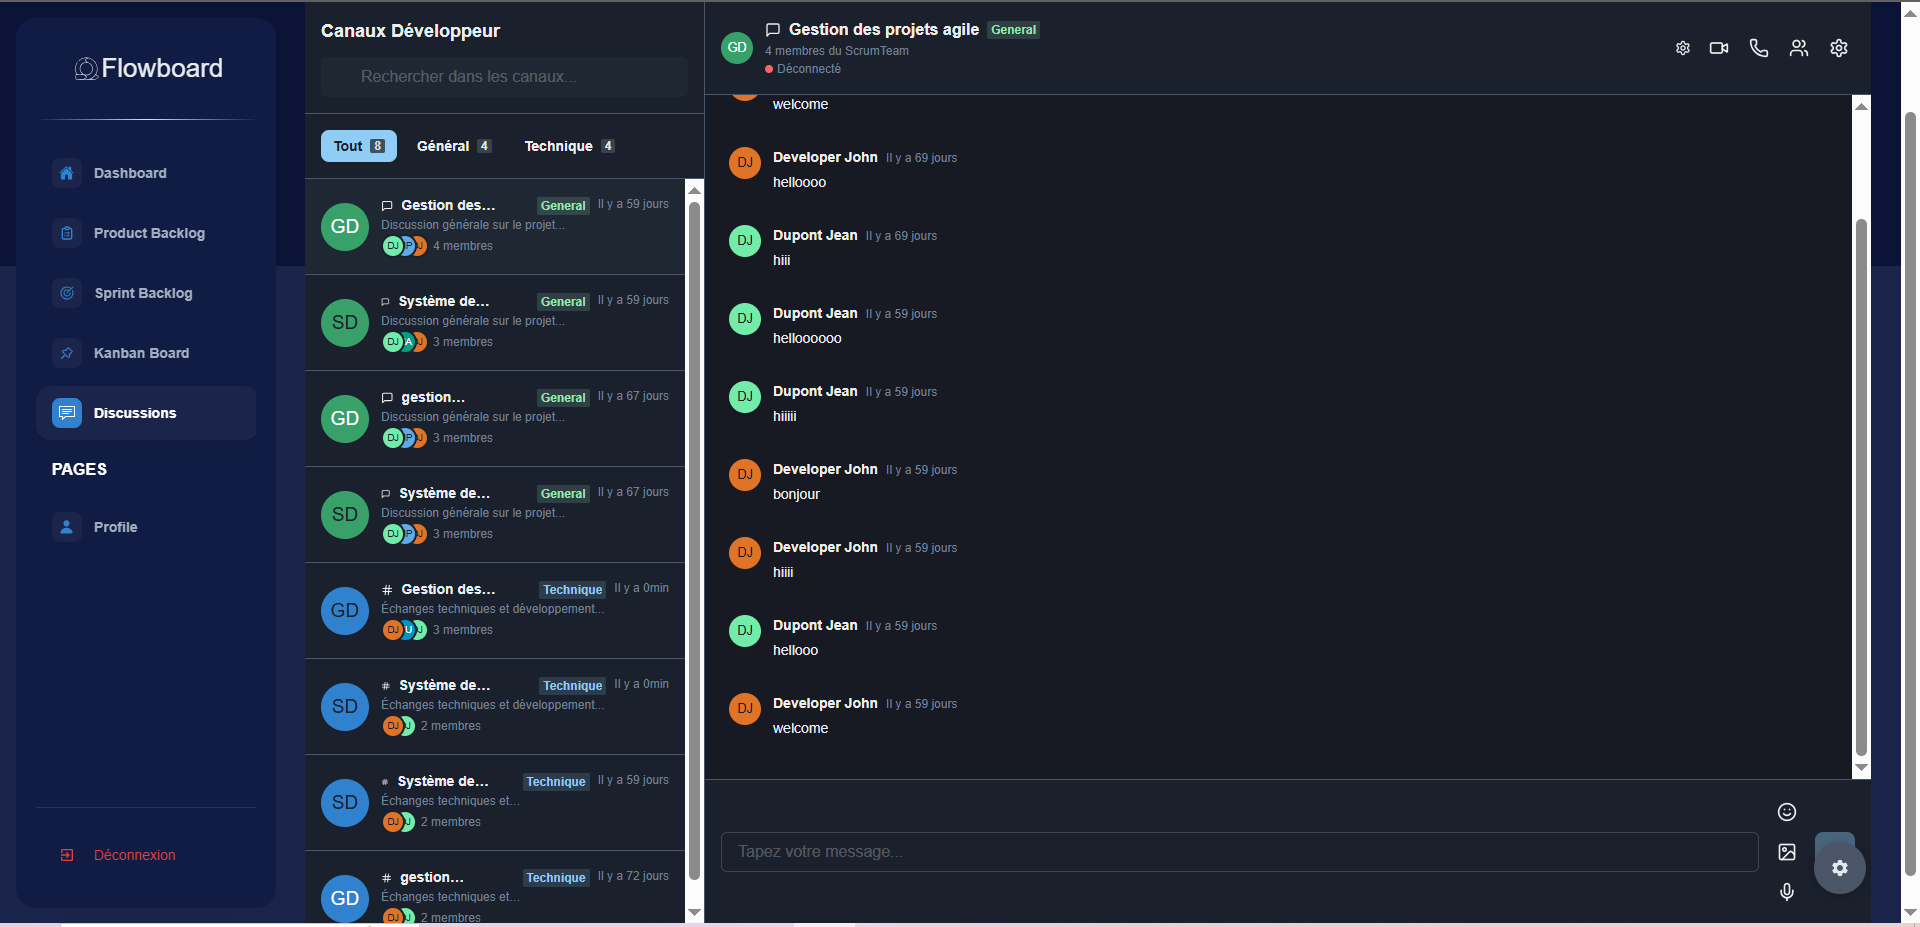Open Product Backlog clipboard icon
This screenshot has height=927, width=1920.
[x=66, y=233]
